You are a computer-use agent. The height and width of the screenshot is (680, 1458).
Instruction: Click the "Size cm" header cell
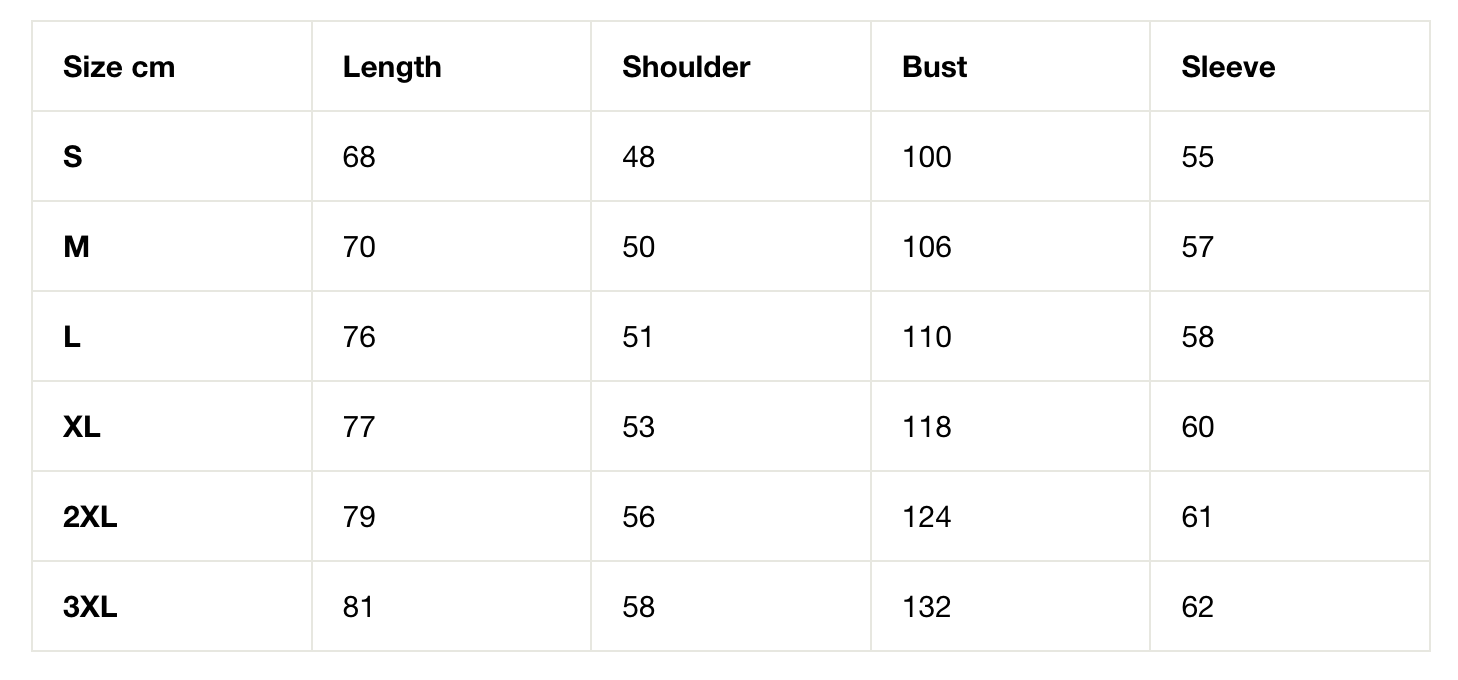point(119,67)
